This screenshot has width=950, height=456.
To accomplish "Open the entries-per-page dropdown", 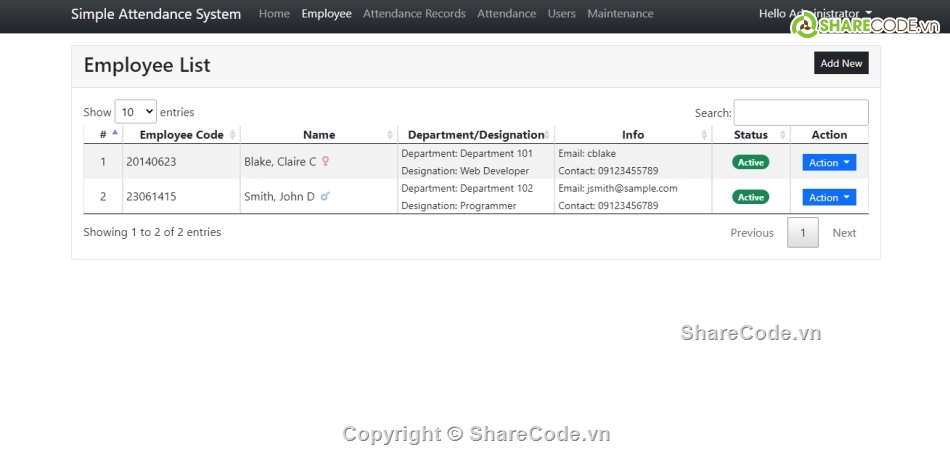I will tap(136, 112).
